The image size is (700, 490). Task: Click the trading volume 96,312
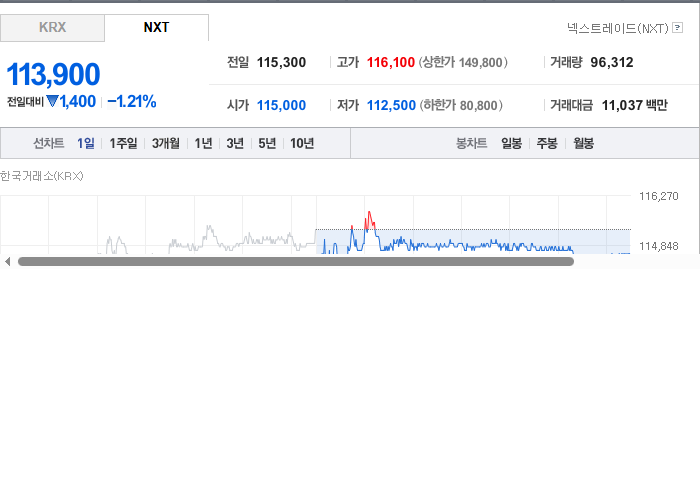tap(612, 62)
